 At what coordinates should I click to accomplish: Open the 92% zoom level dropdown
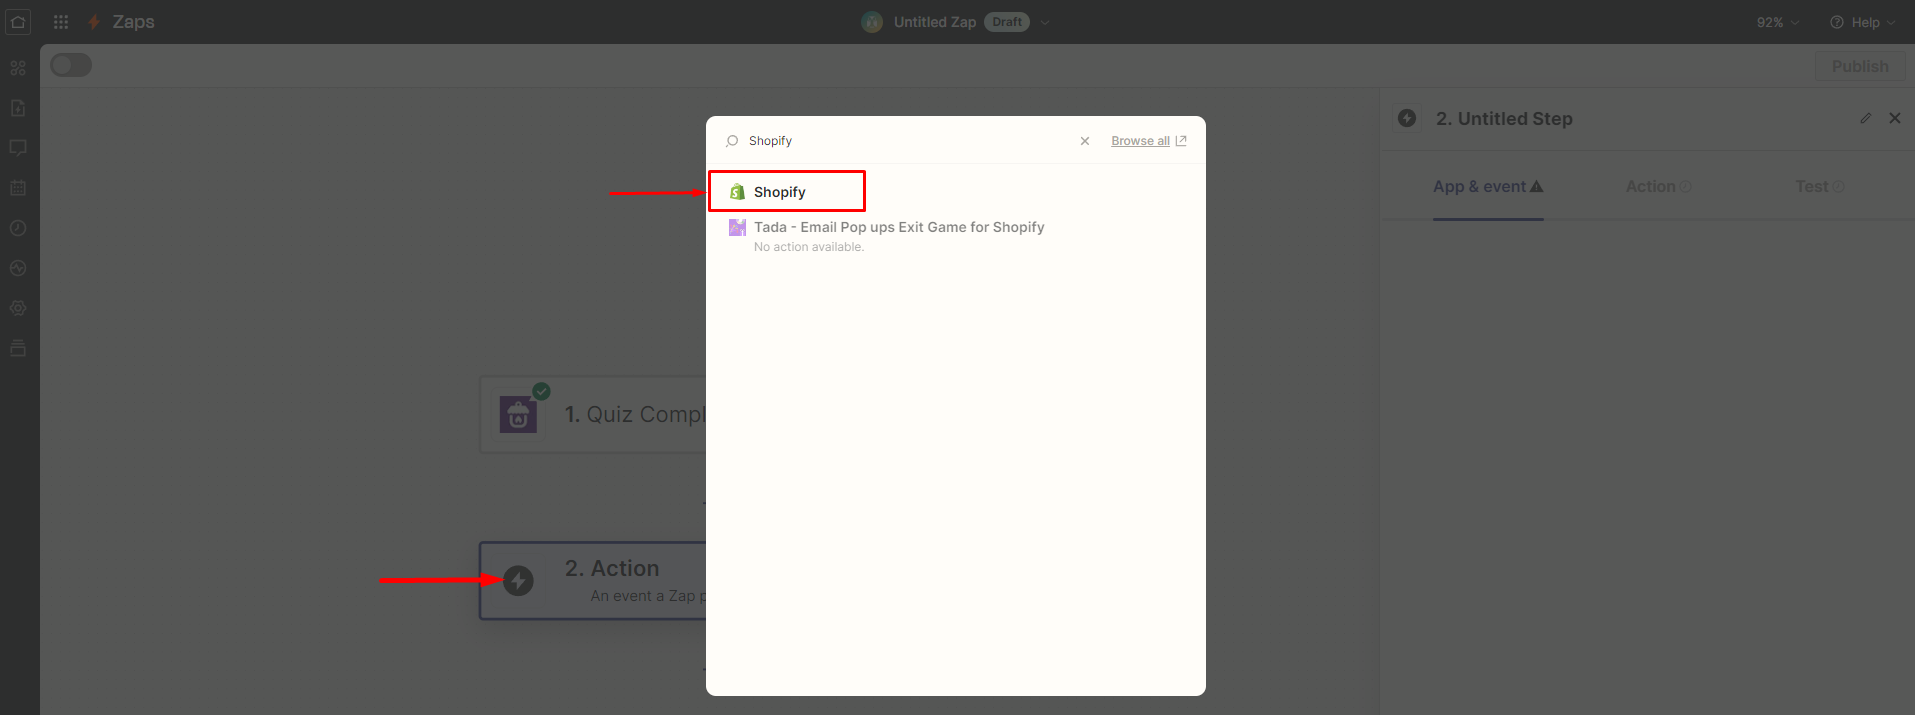tap(1777, 22)
